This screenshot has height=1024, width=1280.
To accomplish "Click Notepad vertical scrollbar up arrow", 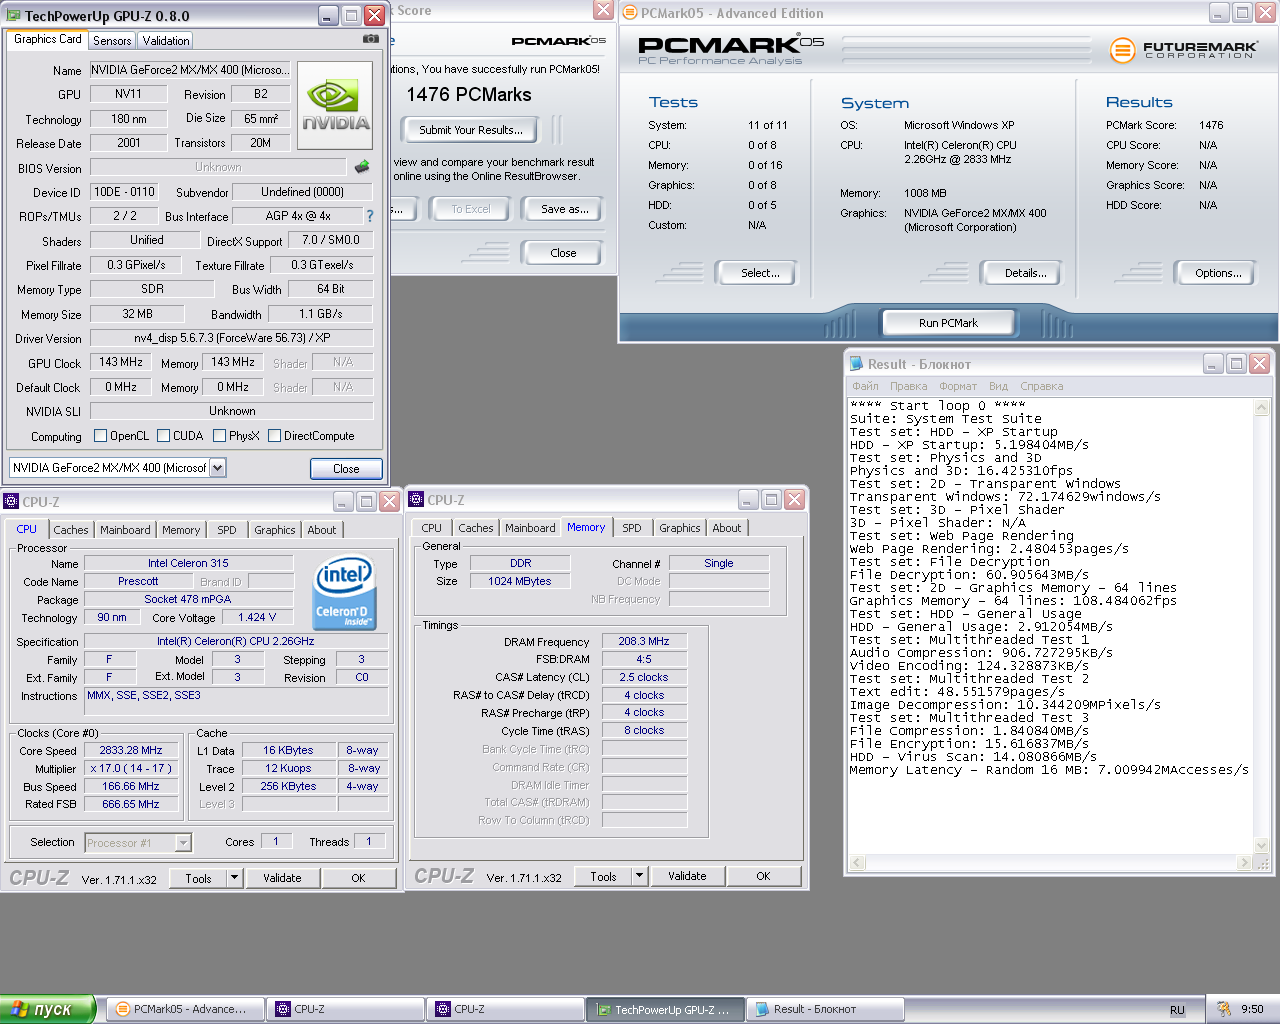I will [1261, 408].
